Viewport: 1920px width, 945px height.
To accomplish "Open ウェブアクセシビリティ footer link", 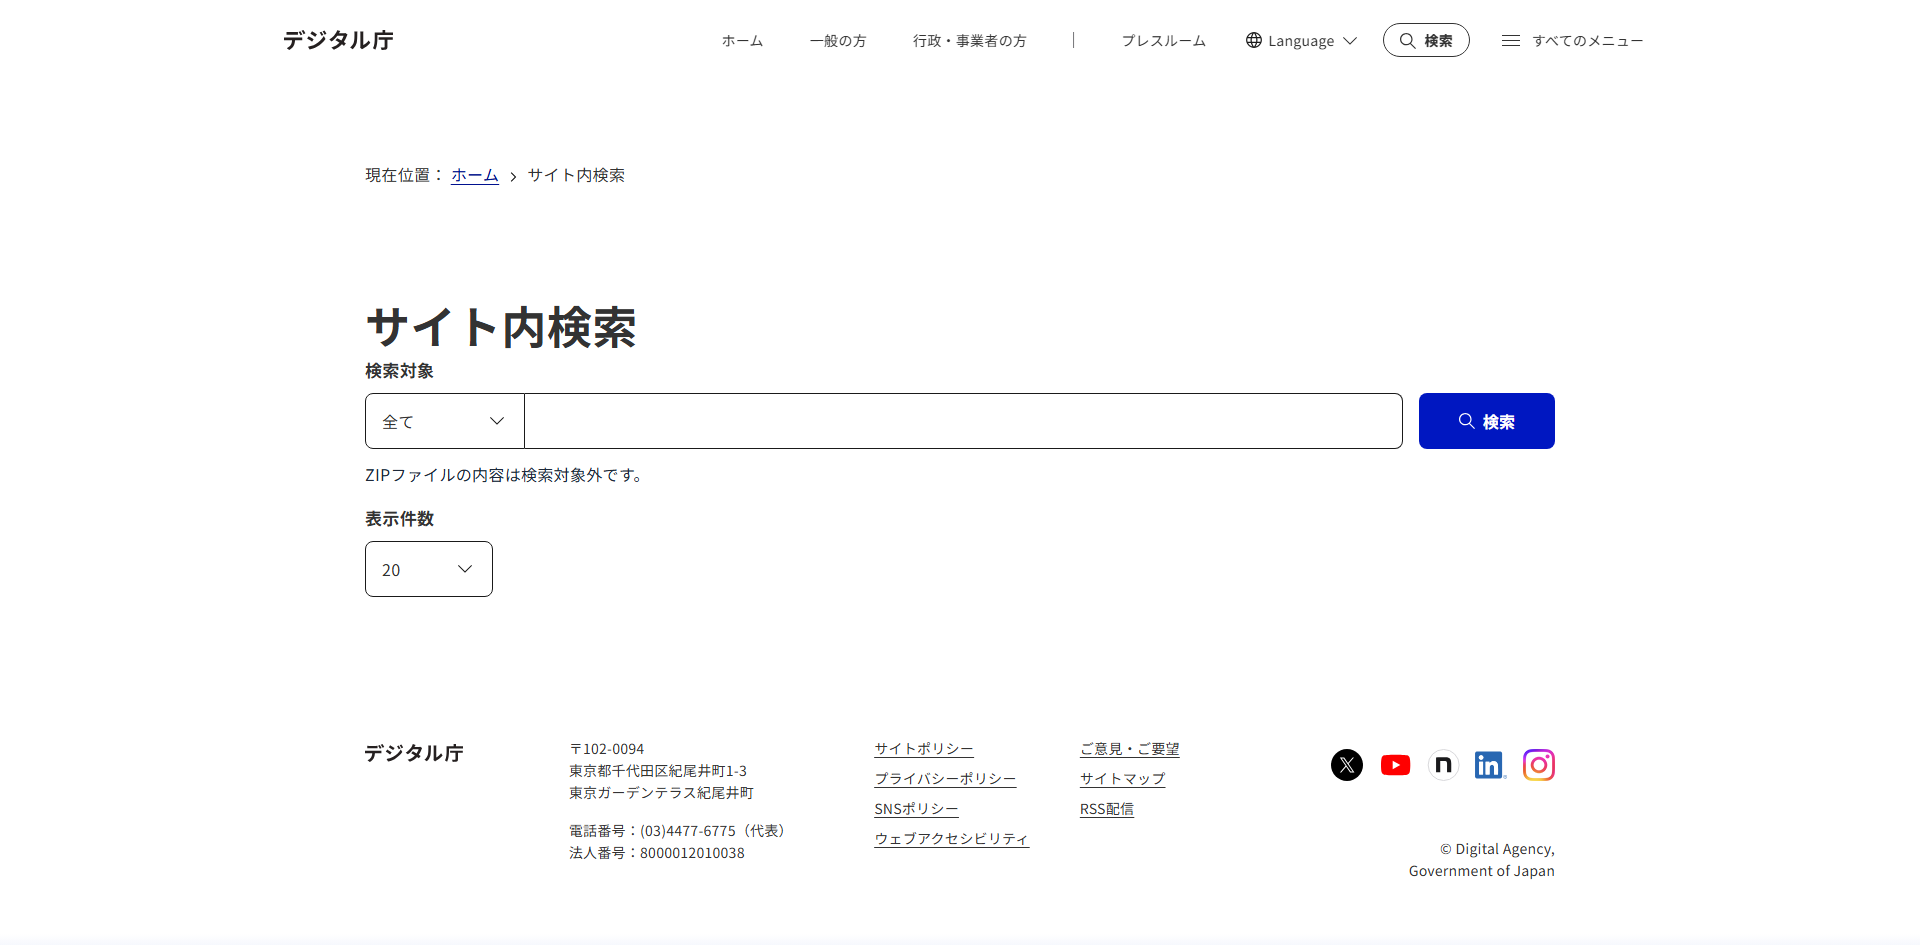I will point(951,839).
